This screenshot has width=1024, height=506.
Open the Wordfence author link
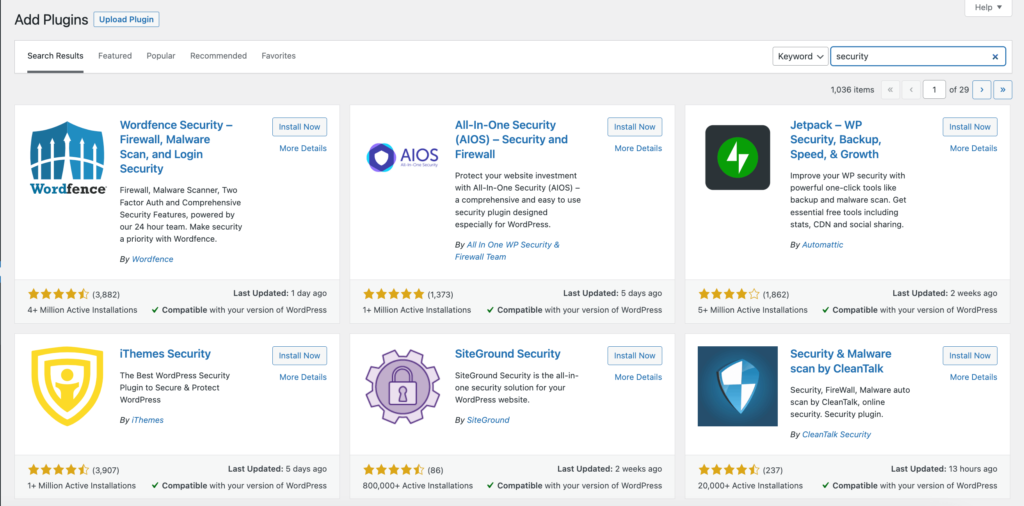click(x=152, y=259)
